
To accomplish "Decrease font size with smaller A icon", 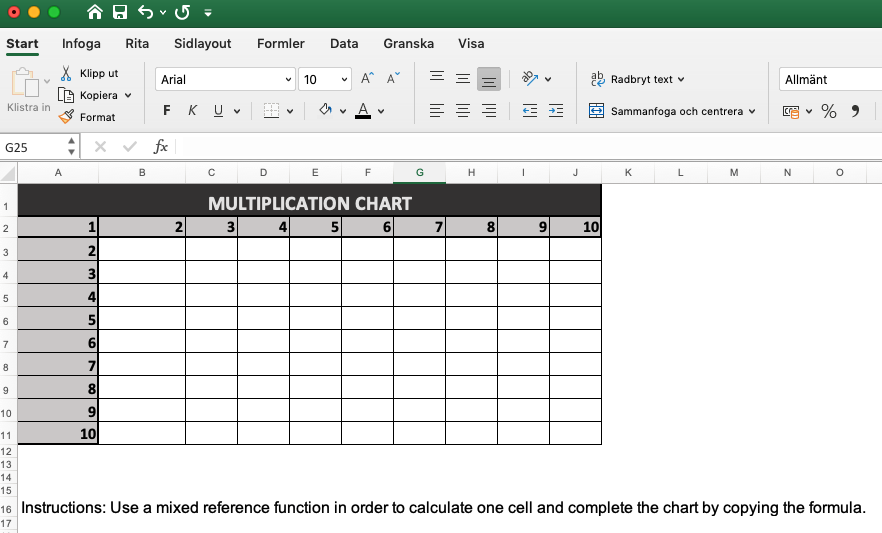I will [x=393, y=78].
